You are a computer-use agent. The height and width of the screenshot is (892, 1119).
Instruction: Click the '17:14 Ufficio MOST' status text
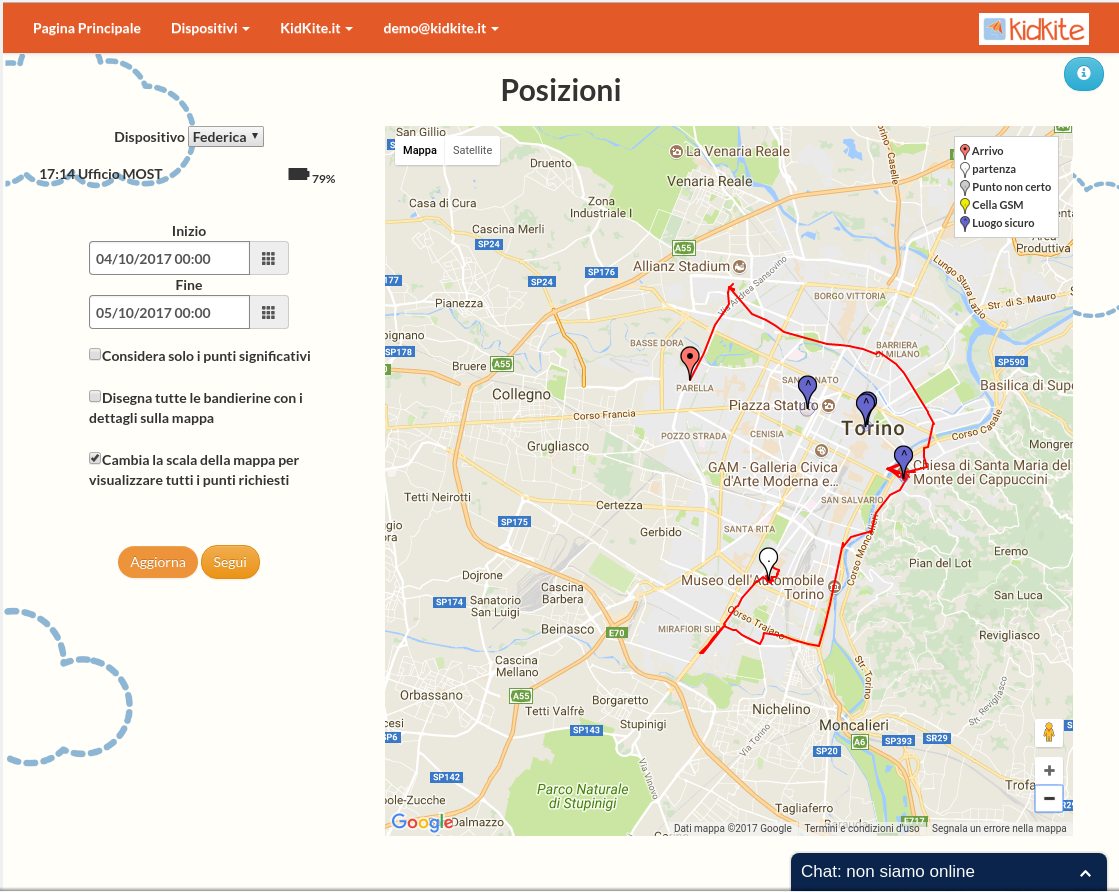point(101,174)
